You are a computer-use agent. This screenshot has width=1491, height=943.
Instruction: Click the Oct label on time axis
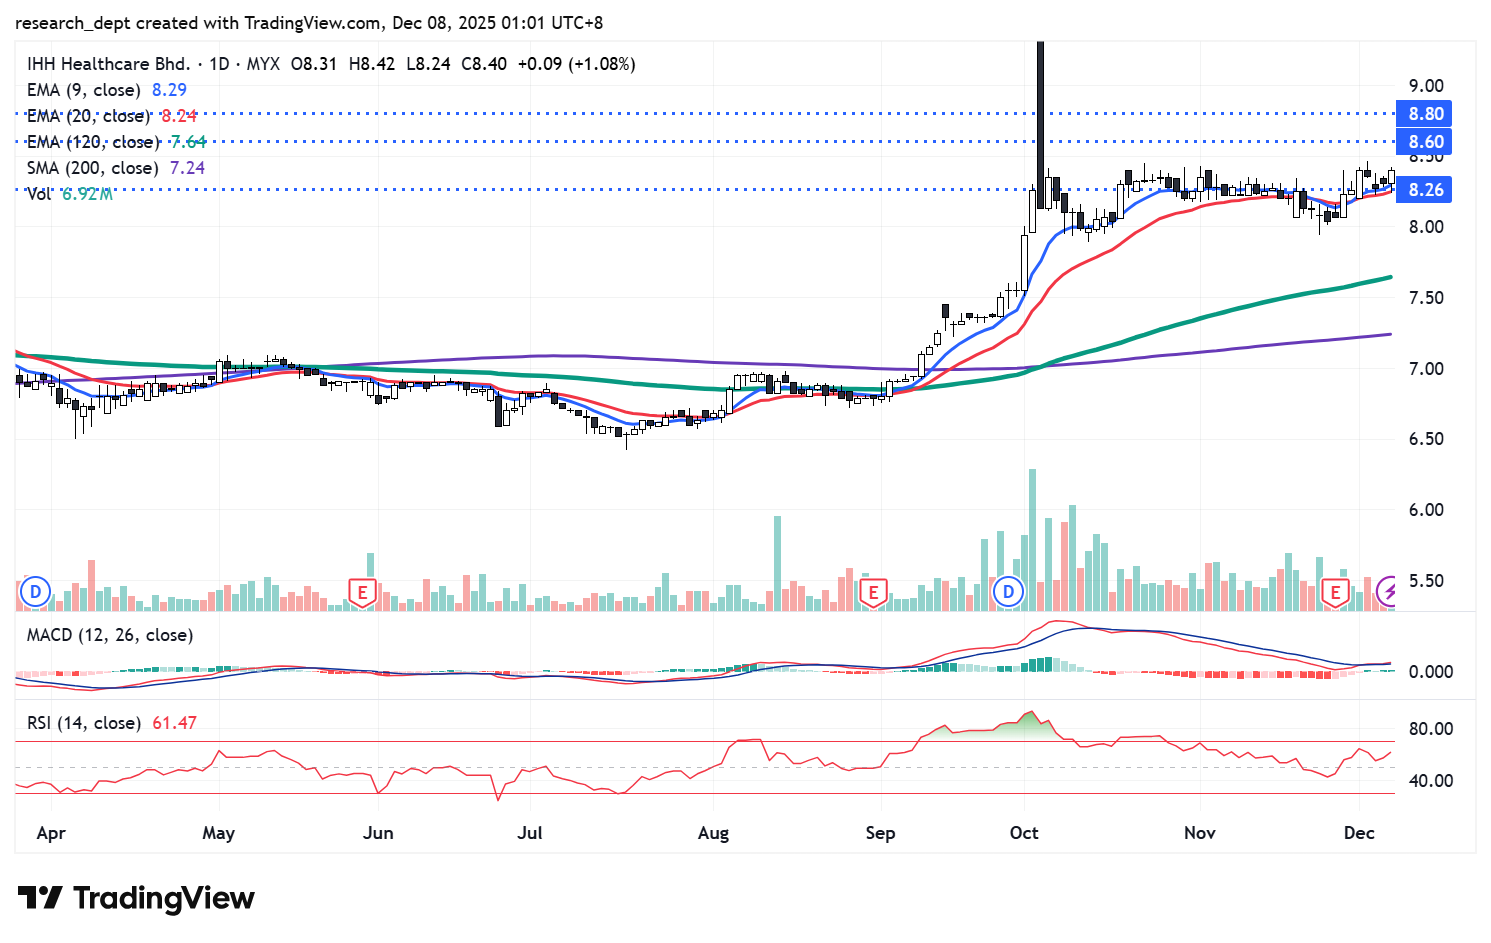(x=1024, y=833)
